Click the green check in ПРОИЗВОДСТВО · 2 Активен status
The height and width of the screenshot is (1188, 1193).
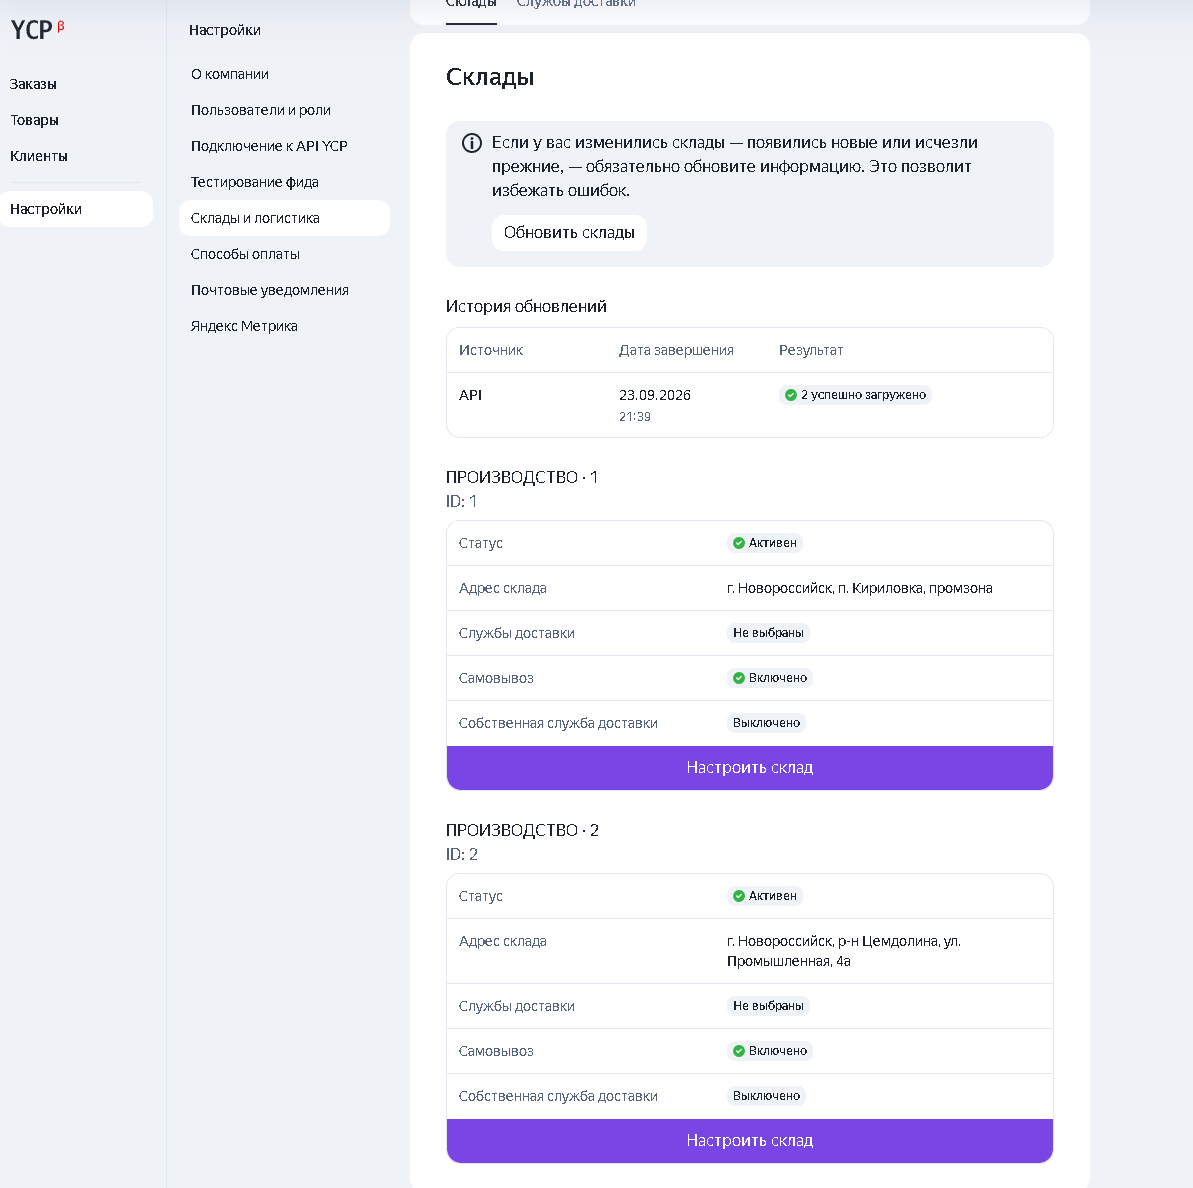738,897
